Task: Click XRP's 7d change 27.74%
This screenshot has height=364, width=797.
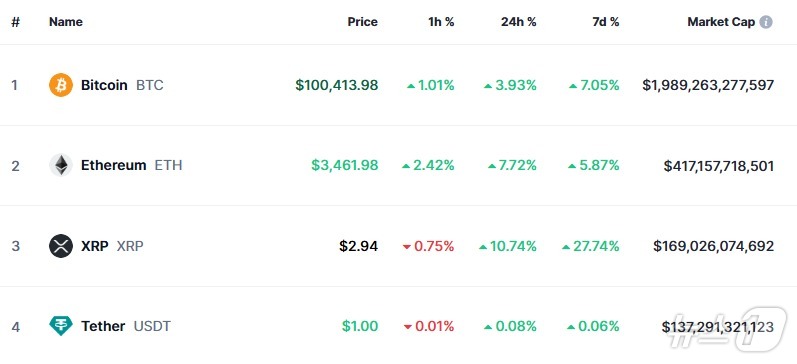Action: (591, 246)
